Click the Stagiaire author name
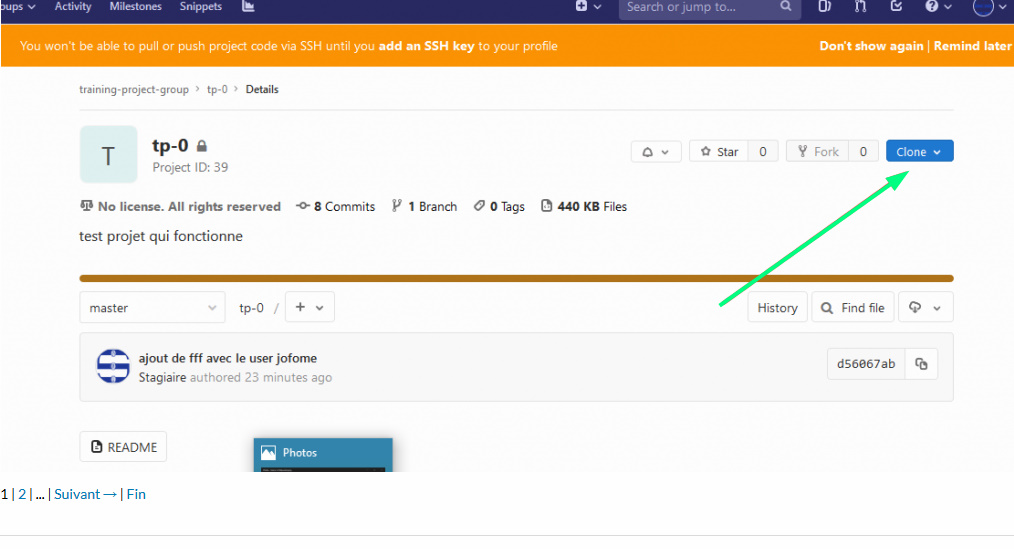Viewport: 1014px width, 549px height. tap(162, 377)
